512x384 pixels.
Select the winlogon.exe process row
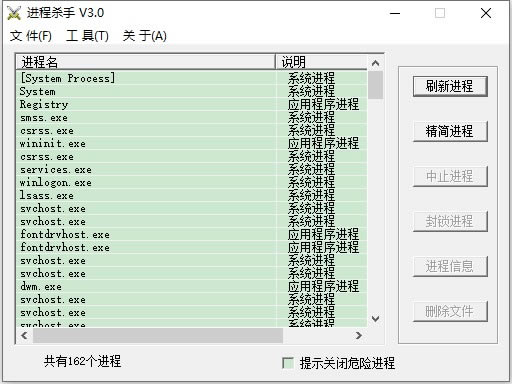[x=192, y=182]
